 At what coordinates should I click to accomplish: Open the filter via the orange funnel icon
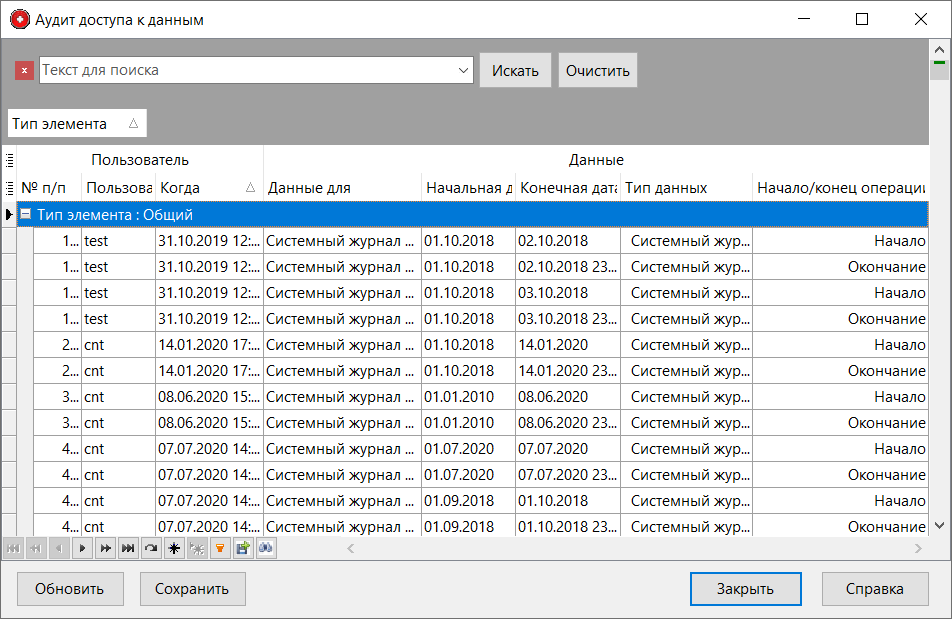221,548
